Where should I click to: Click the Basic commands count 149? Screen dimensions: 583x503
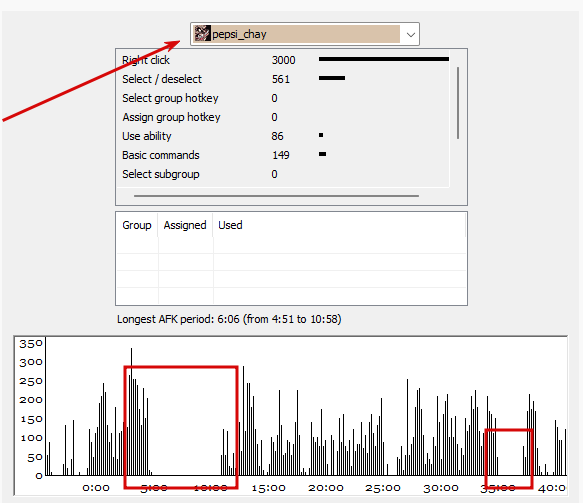point(281,155)
